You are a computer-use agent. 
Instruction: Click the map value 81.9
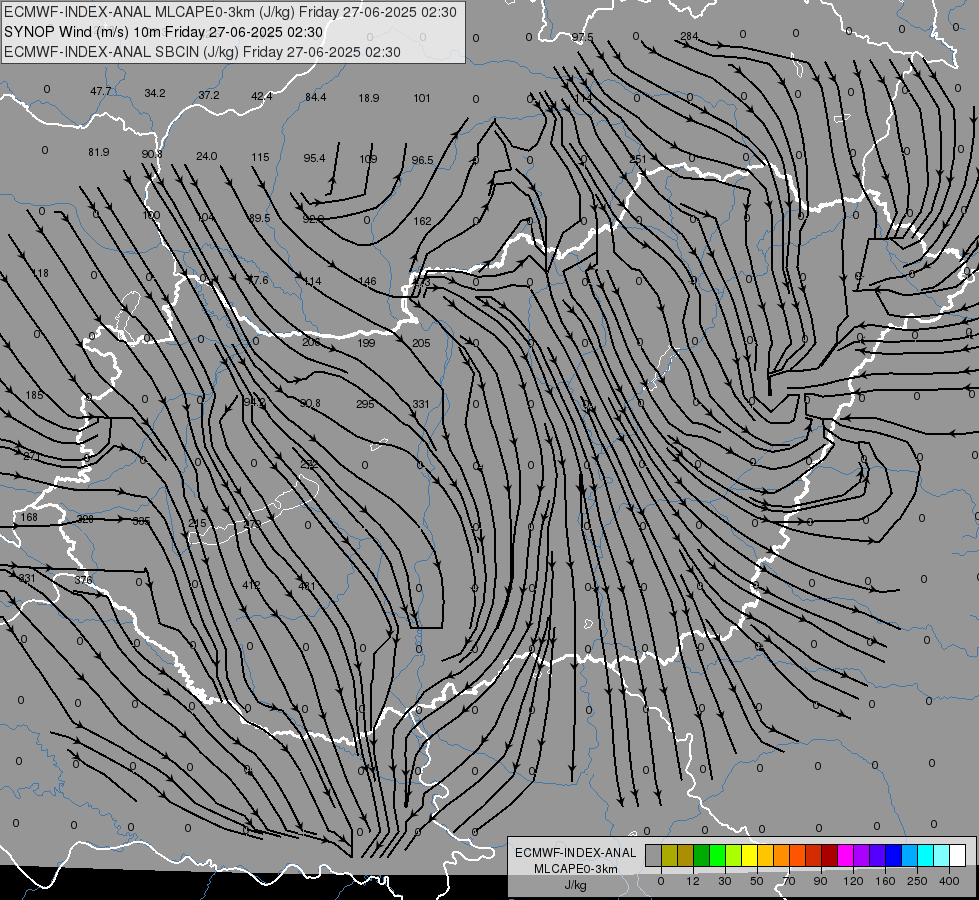click(x=99, y=152)
